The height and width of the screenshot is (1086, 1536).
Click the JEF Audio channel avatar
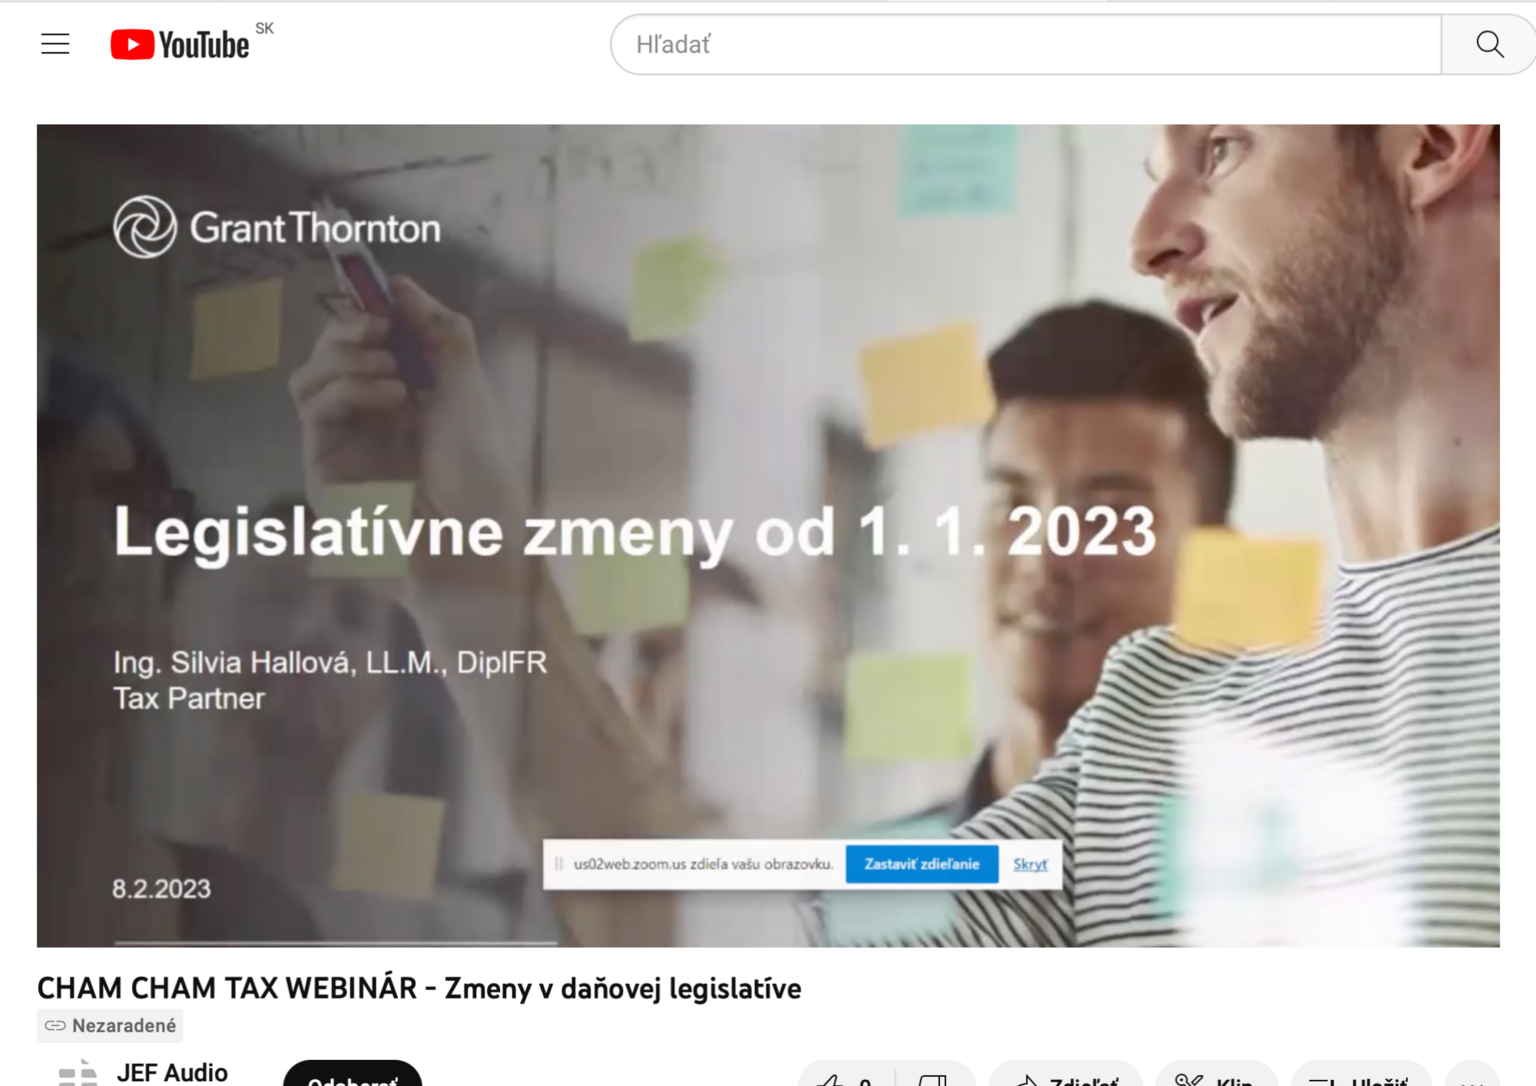pos(78,1074)
